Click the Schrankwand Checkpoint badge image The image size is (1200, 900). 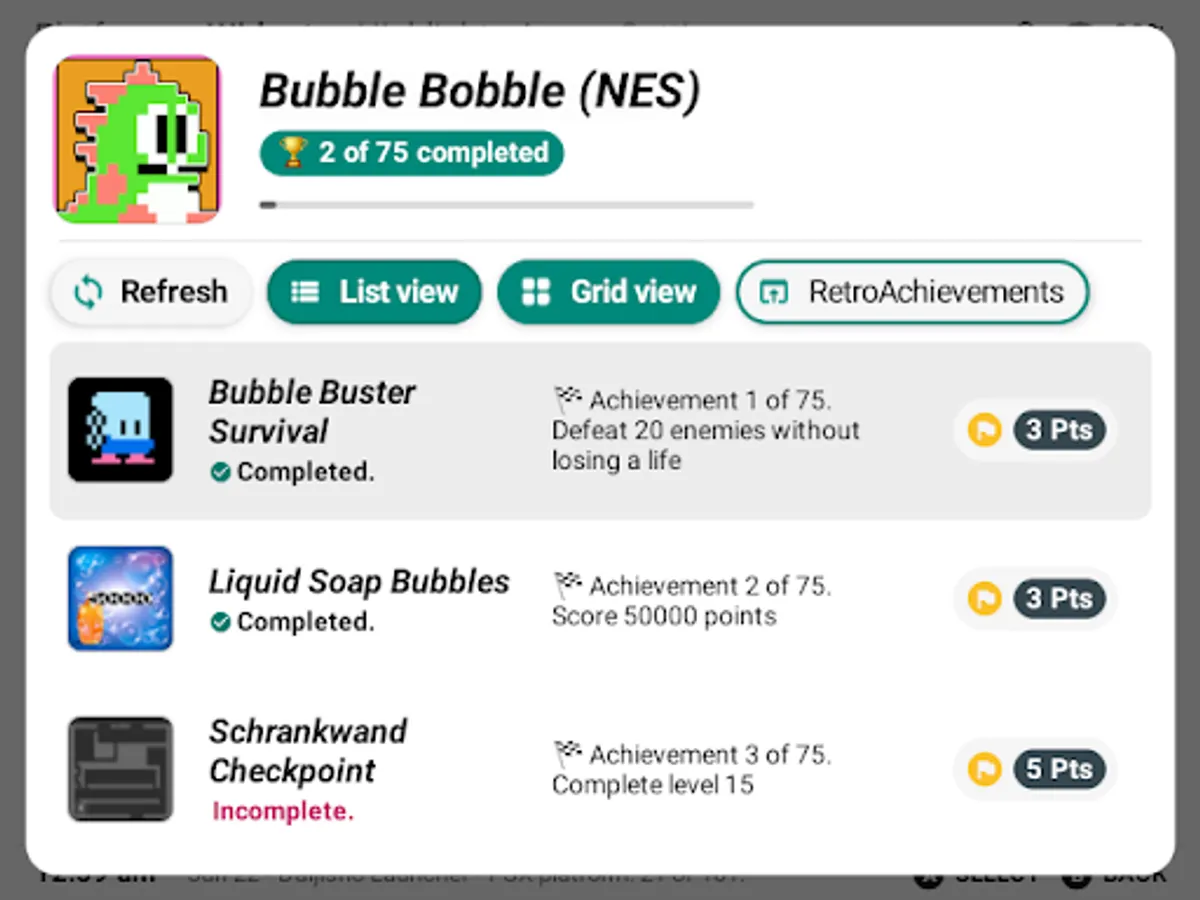click(120, 769)
